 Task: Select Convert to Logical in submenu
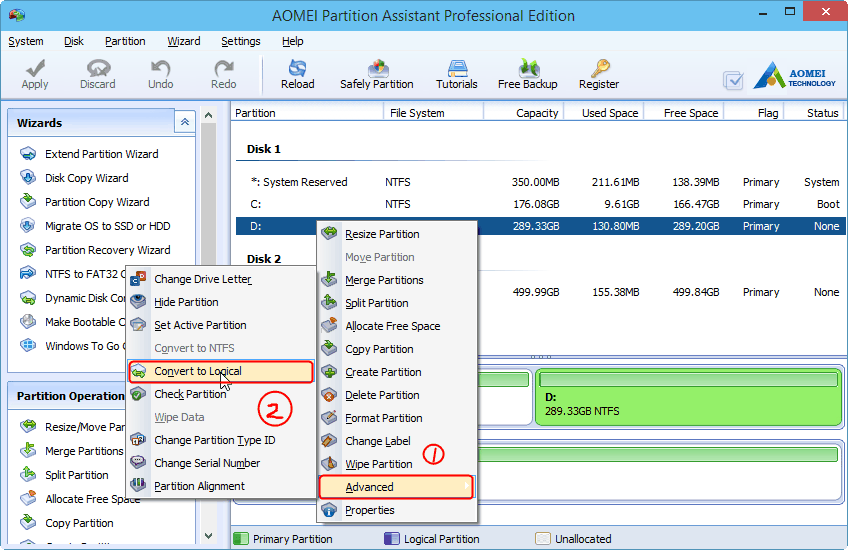(x=221, y=372)
